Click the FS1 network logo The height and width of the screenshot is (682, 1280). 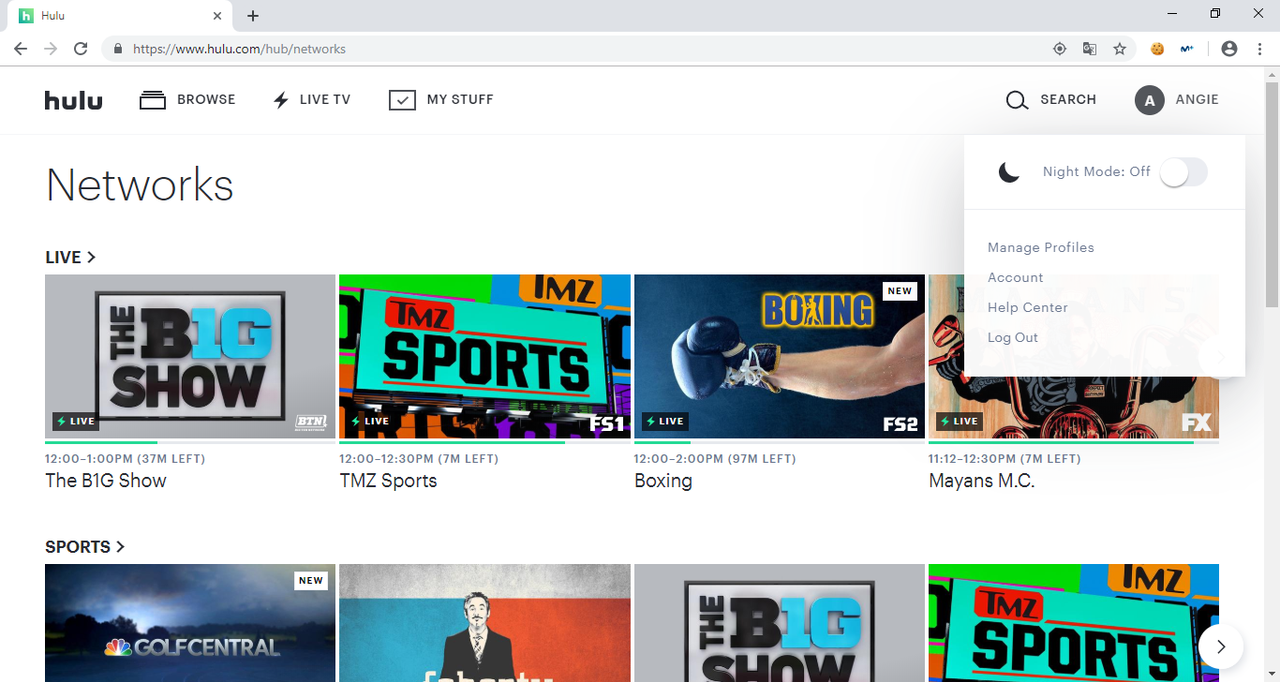coord(606,423)
